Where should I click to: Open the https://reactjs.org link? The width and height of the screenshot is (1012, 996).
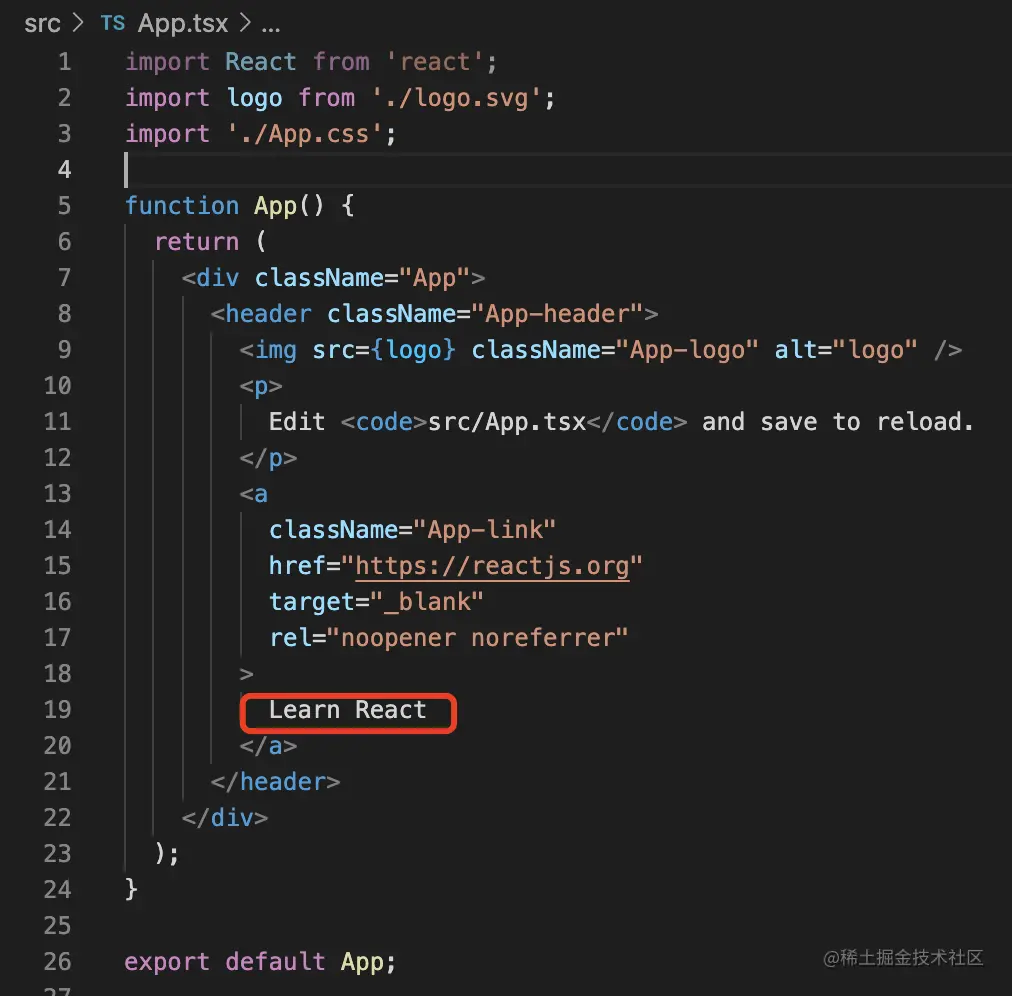pyautogui.click(x=492, y=565)
